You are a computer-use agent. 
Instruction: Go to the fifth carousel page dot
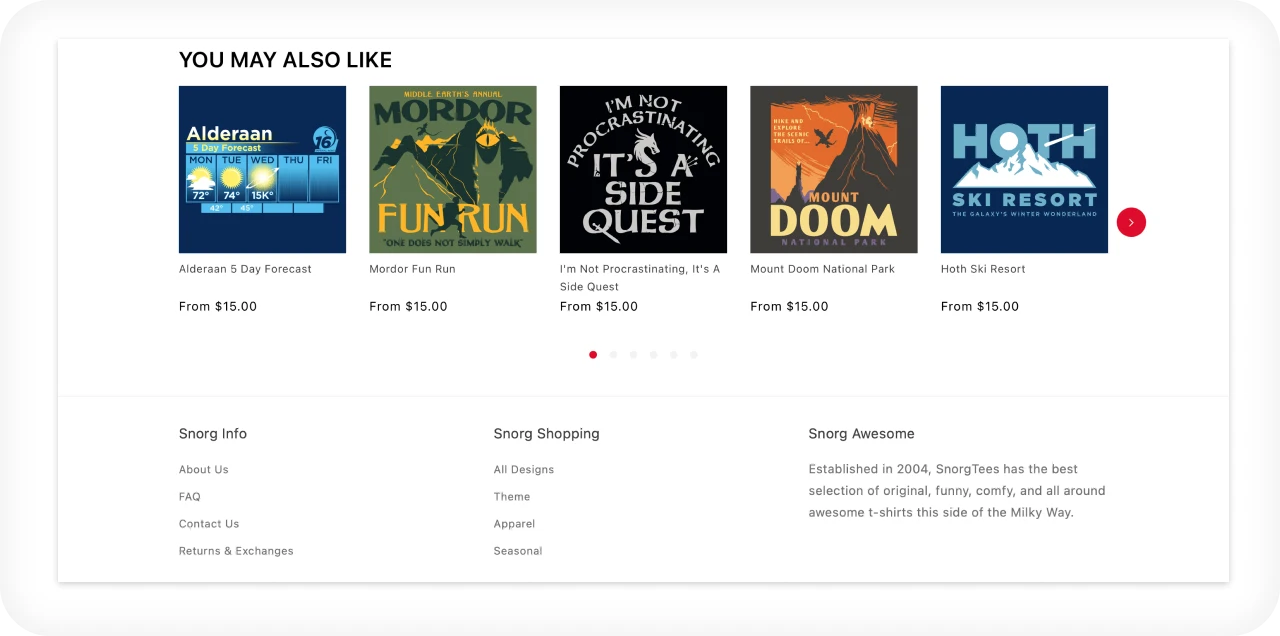point(673,354)
